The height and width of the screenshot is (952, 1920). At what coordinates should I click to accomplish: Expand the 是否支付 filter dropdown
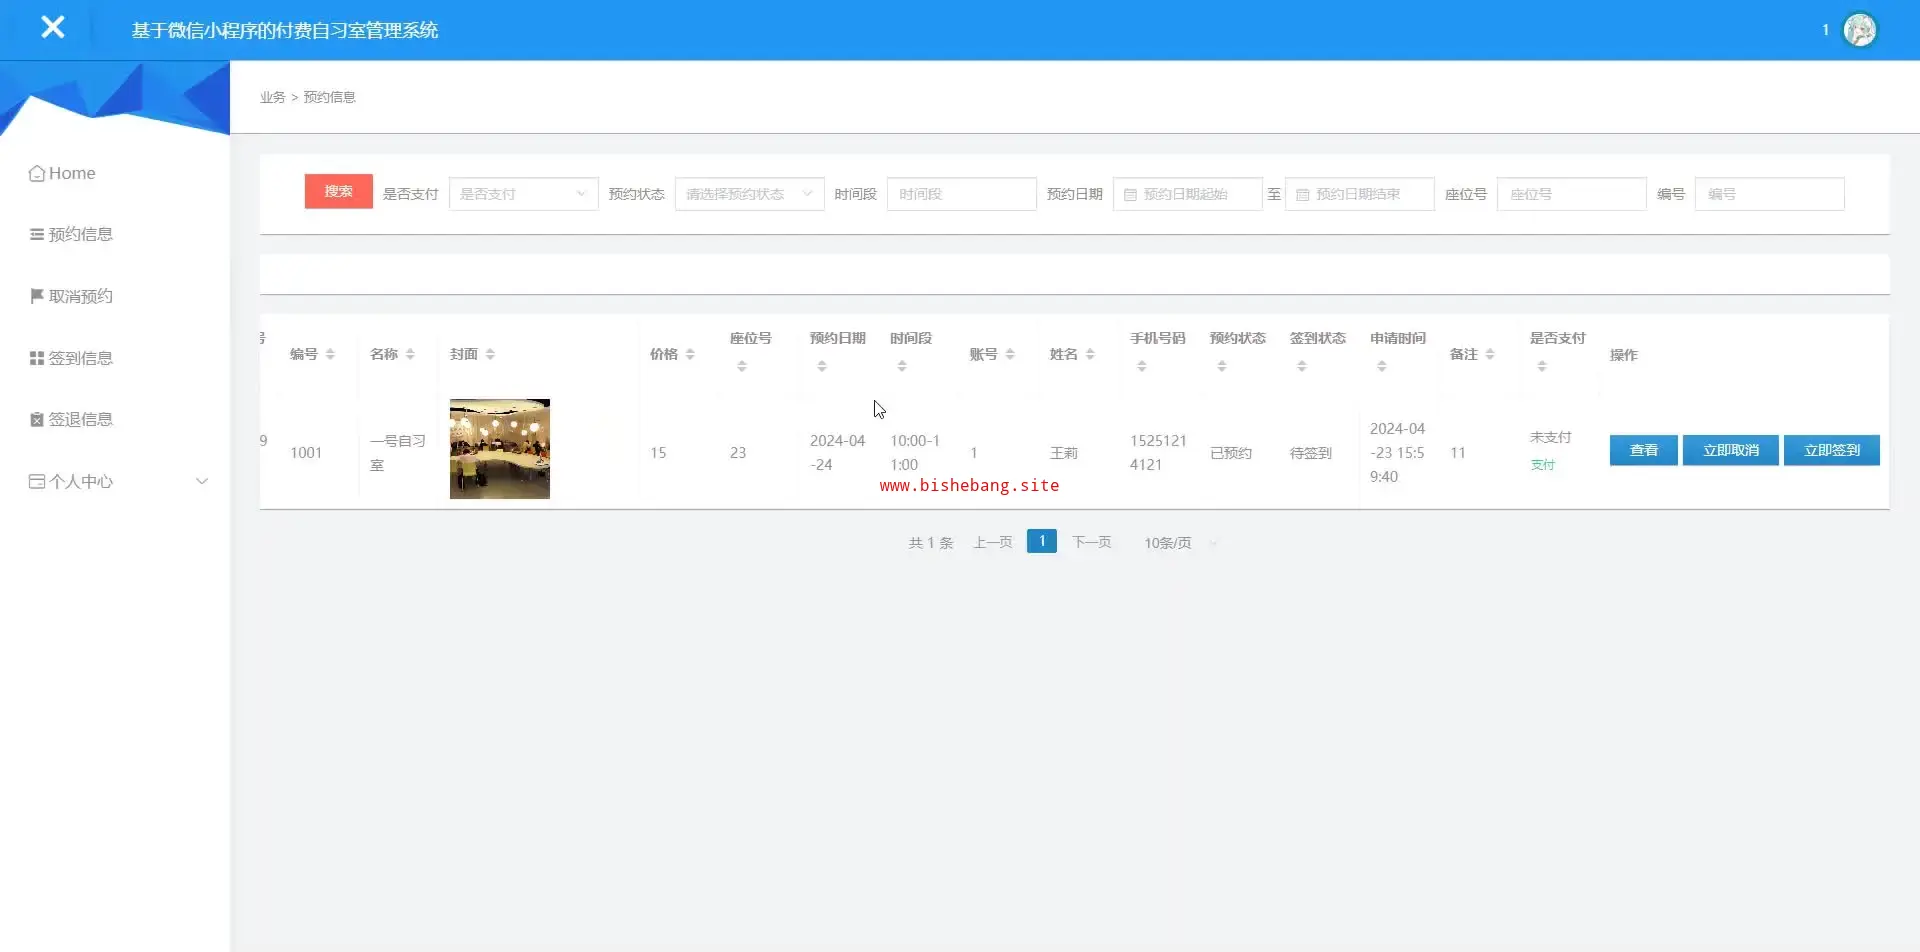coord(523,194)
